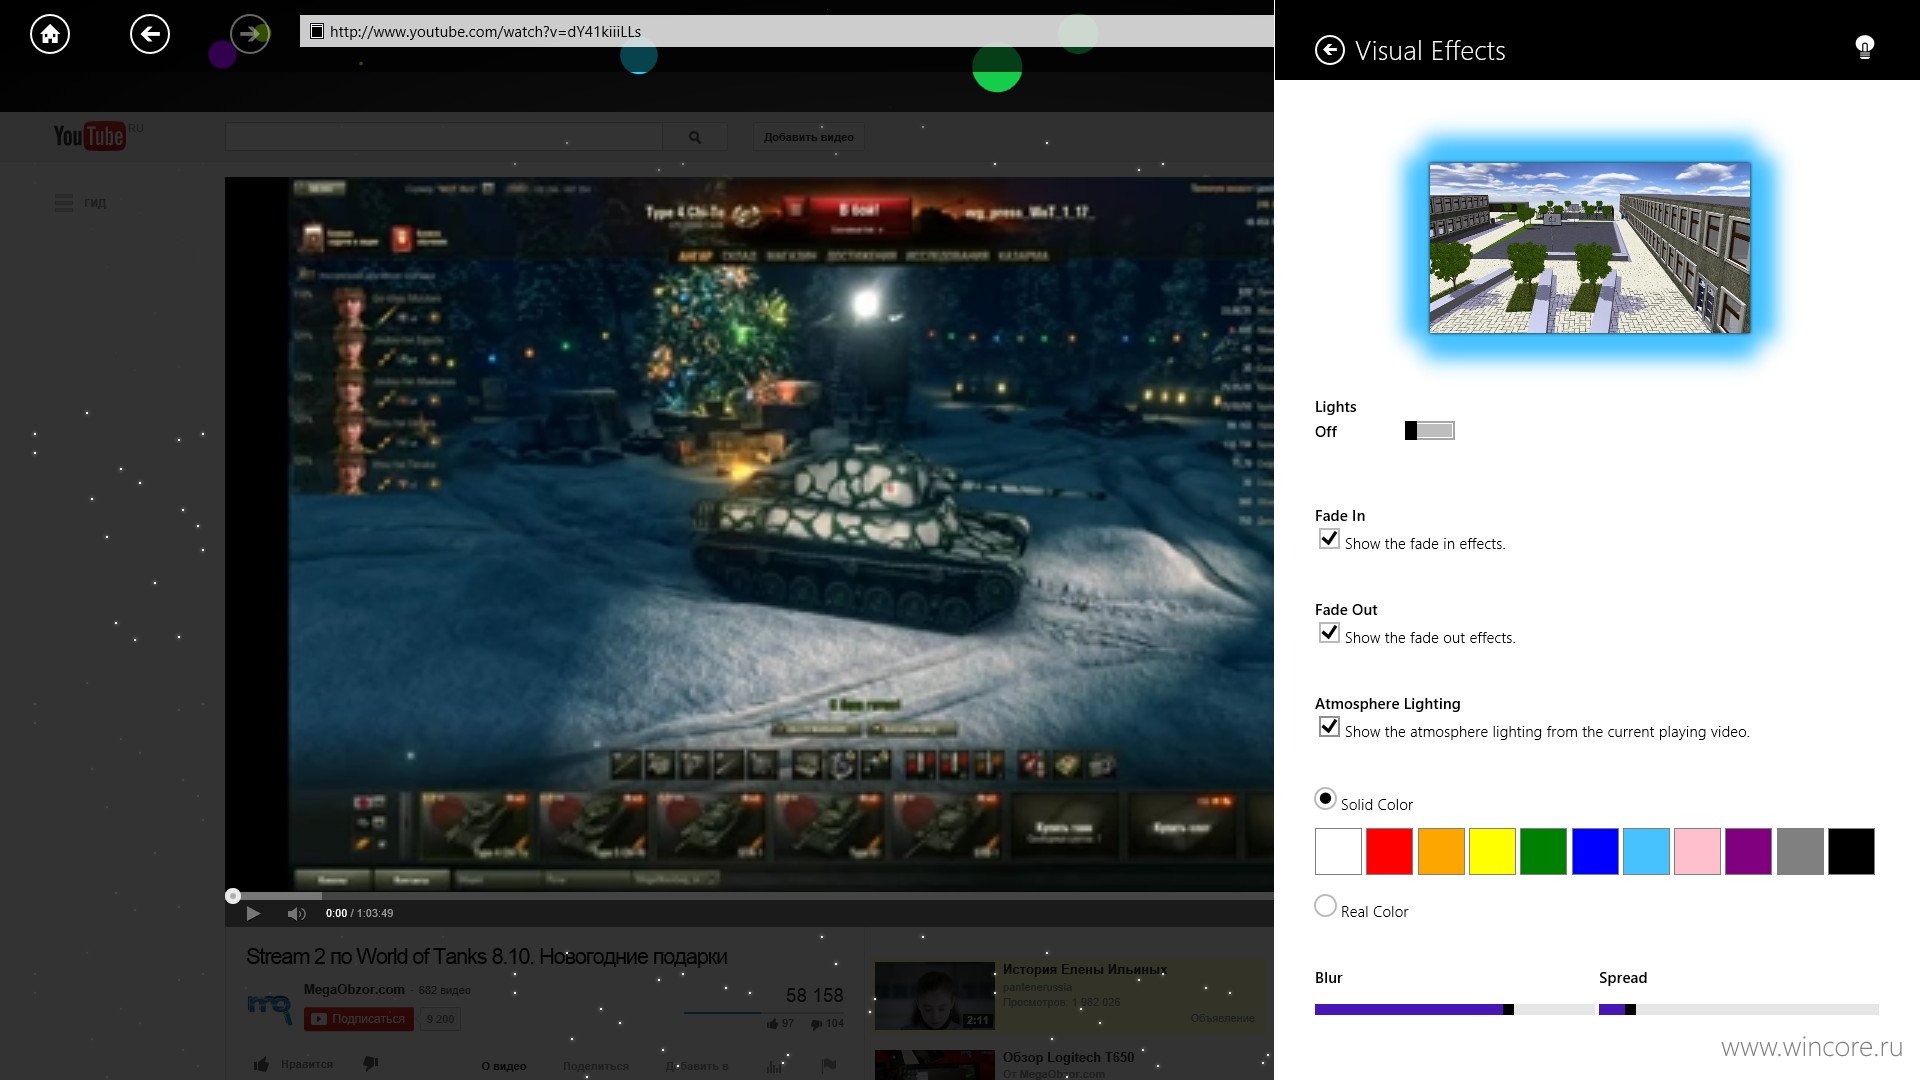Navigate back in the browser
Viewport: 1920px width, 1080px height.
click(x=150, y=34)
